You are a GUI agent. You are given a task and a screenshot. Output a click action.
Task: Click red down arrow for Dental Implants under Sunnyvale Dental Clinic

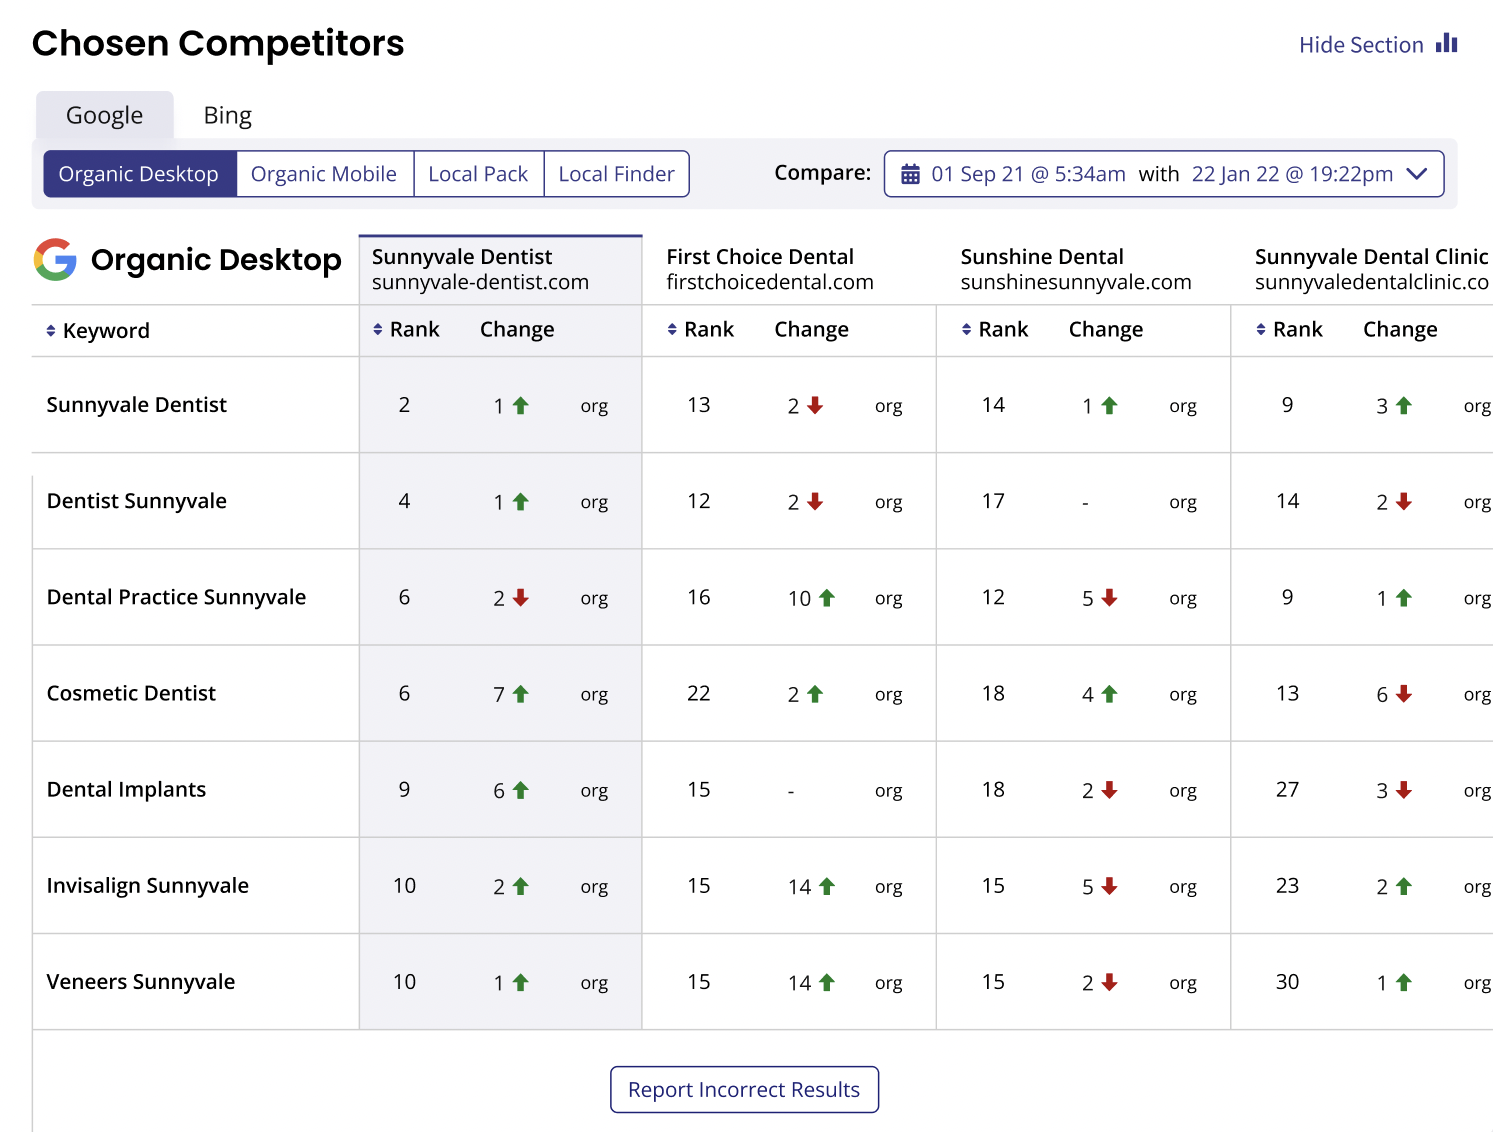(1404, 790)
